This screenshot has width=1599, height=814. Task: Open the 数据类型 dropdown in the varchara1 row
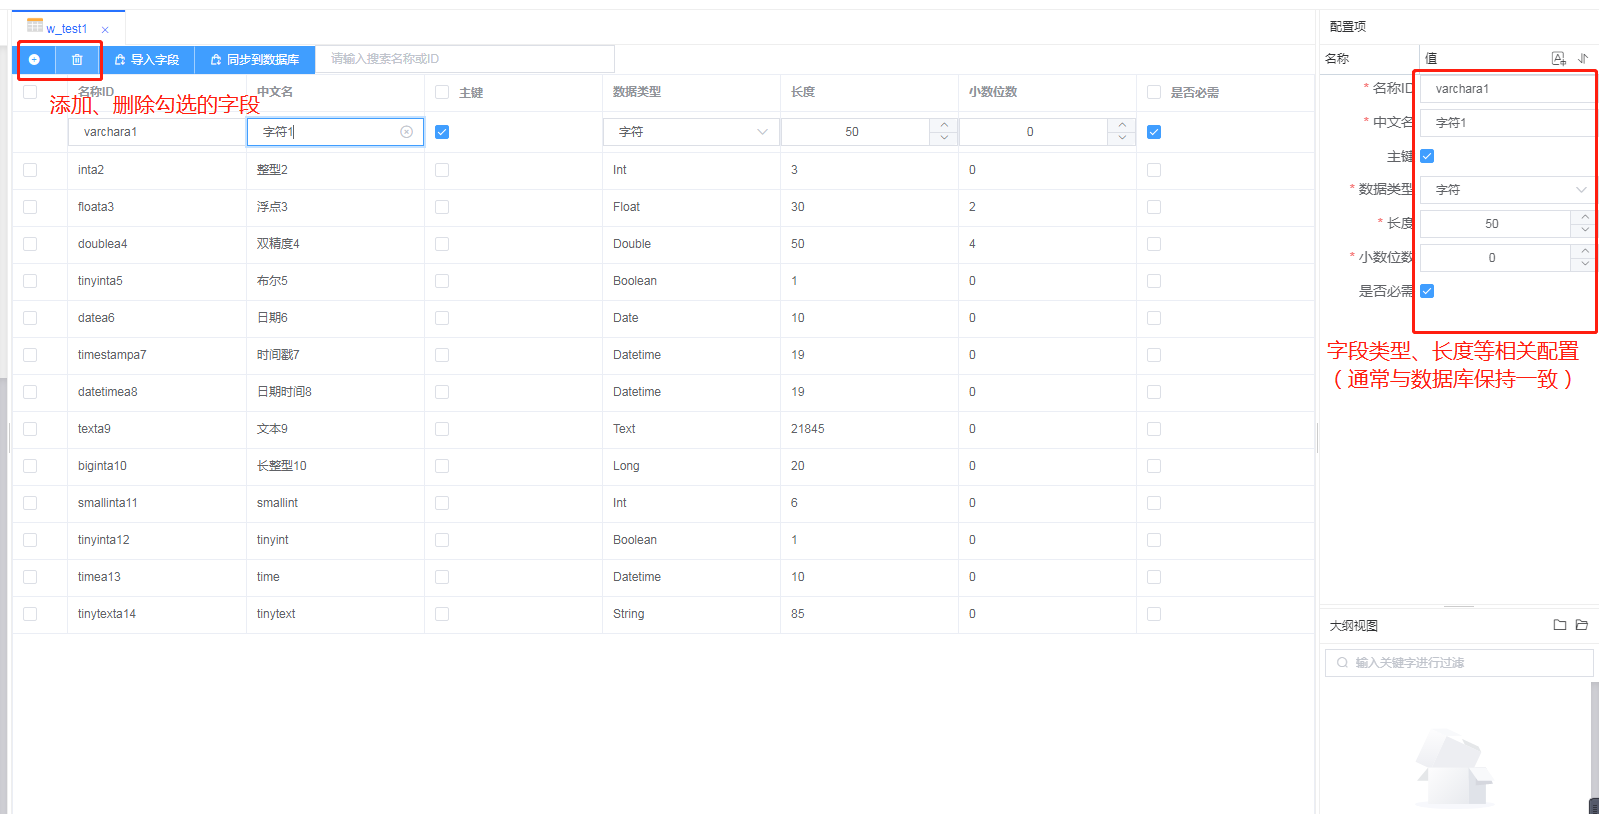pos(690,132)
